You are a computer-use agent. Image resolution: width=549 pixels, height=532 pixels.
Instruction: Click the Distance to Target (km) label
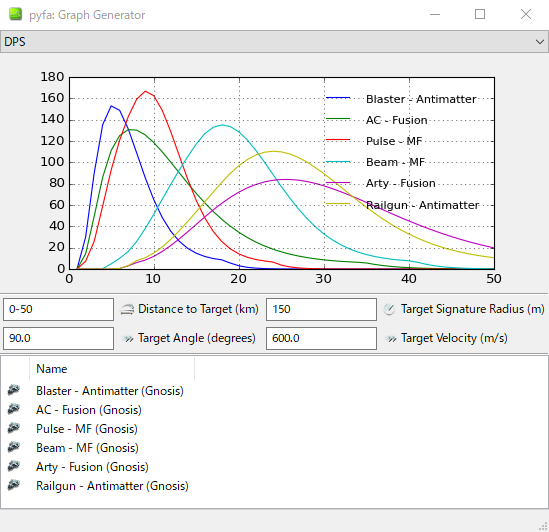(198, 309)
